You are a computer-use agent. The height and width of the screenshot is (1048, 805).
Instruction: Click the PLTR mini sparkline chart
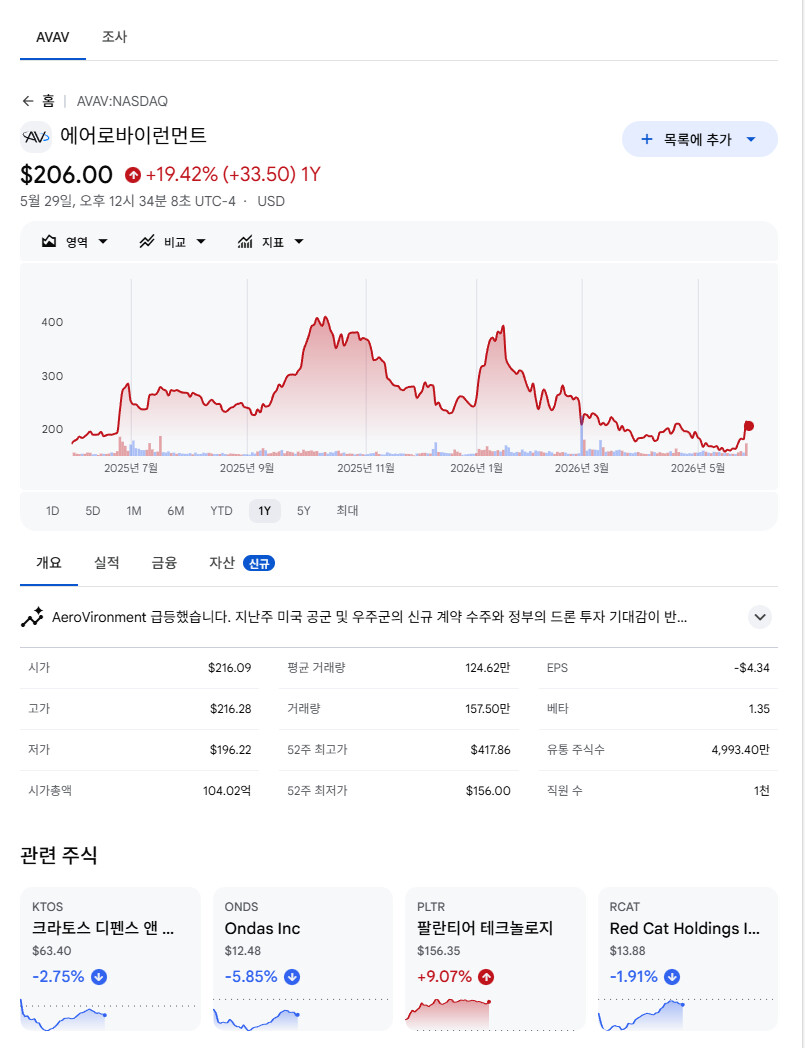click(x=448, y=1014)
